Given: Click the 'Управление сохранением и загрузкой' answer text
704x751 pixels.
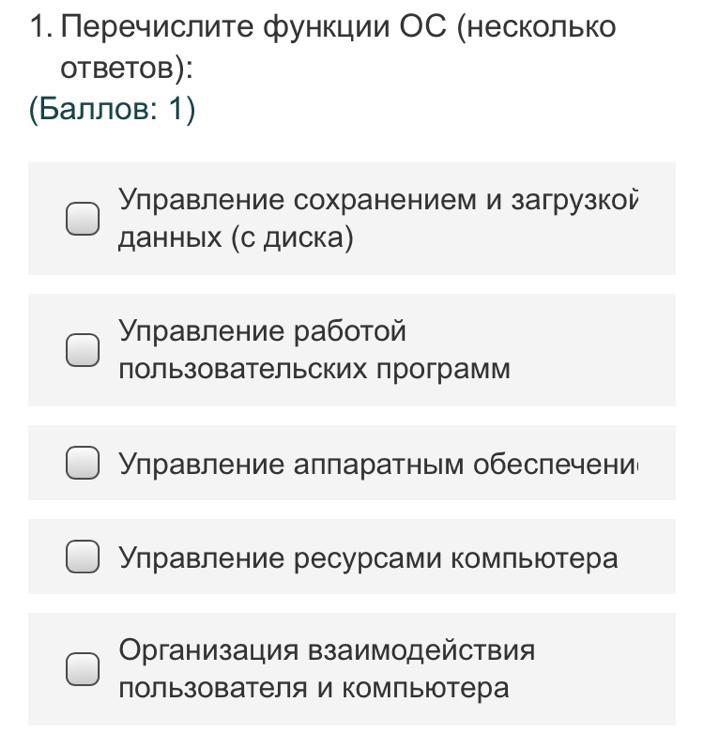Looking at the screenshot, I should tap(377, 200).
